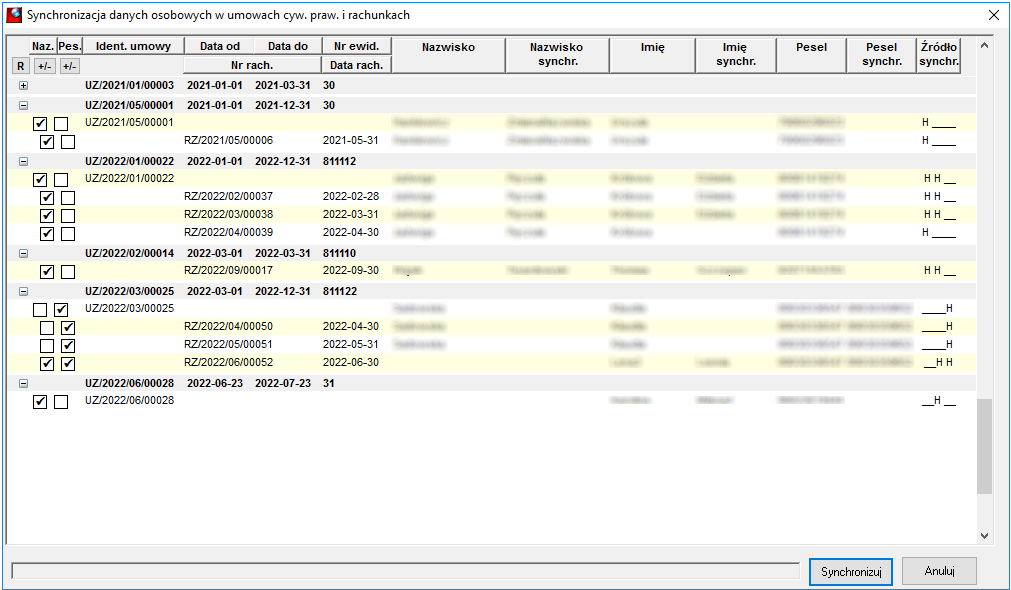Uncheck Naz. for UZ/2022/01/00022 contract row

pyautogui.click(x=40, y=179)
